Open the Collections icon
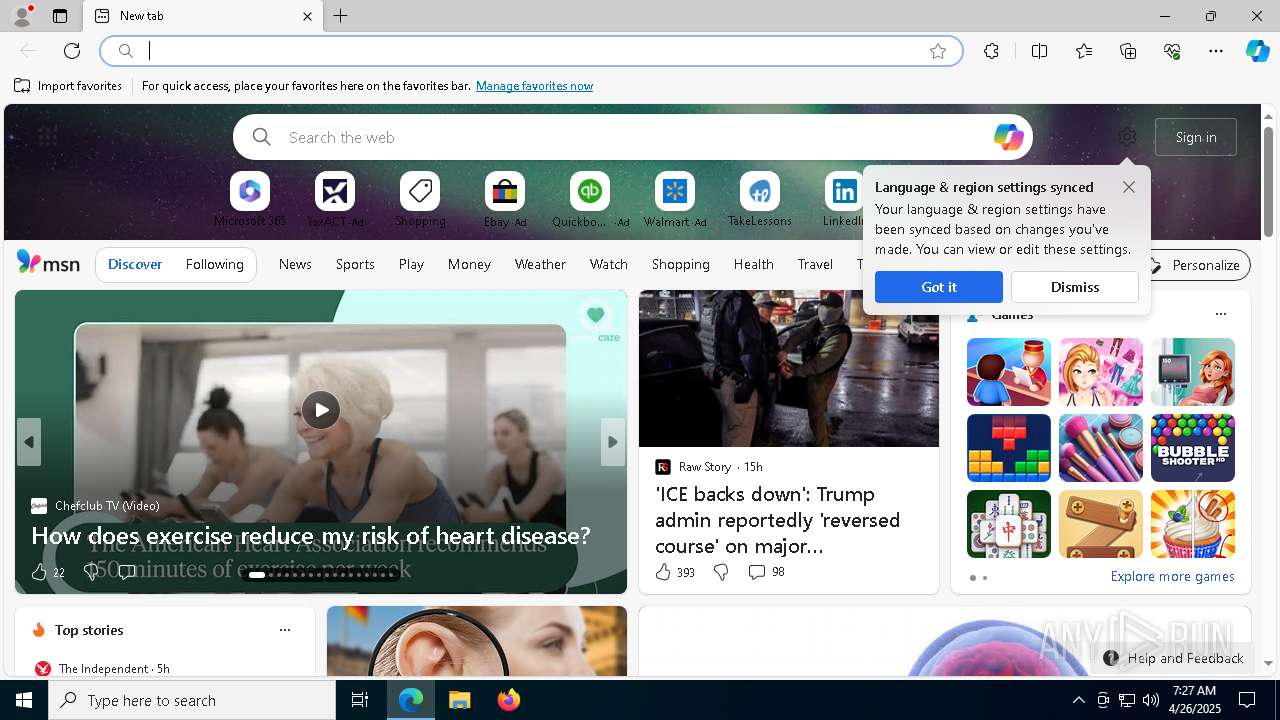This screenshot has height=720, width=1280. tap(1128, 51)
